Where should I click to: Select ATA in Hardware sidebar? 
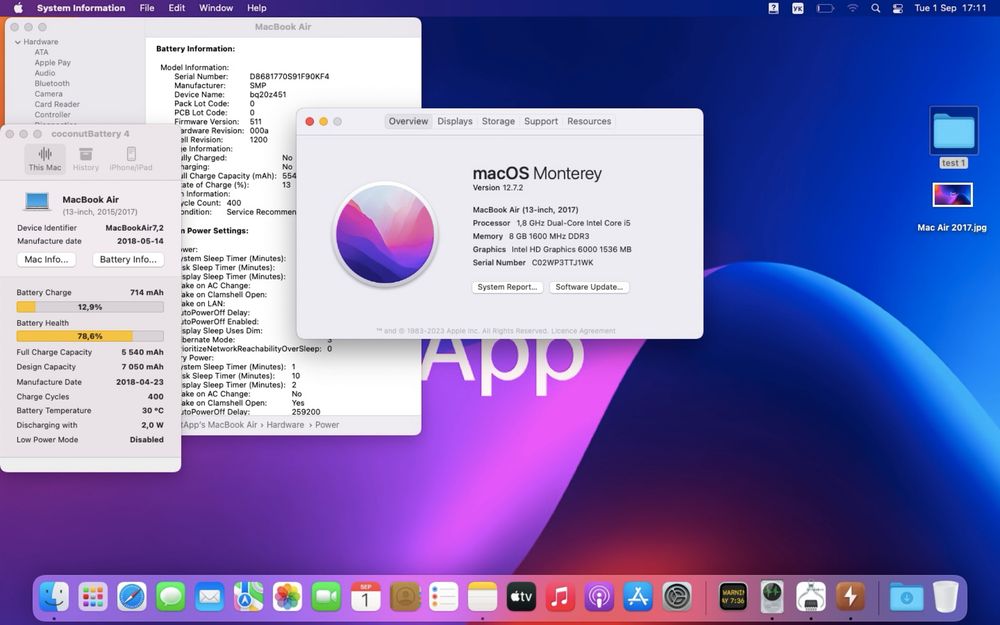(x=41, y=52)
